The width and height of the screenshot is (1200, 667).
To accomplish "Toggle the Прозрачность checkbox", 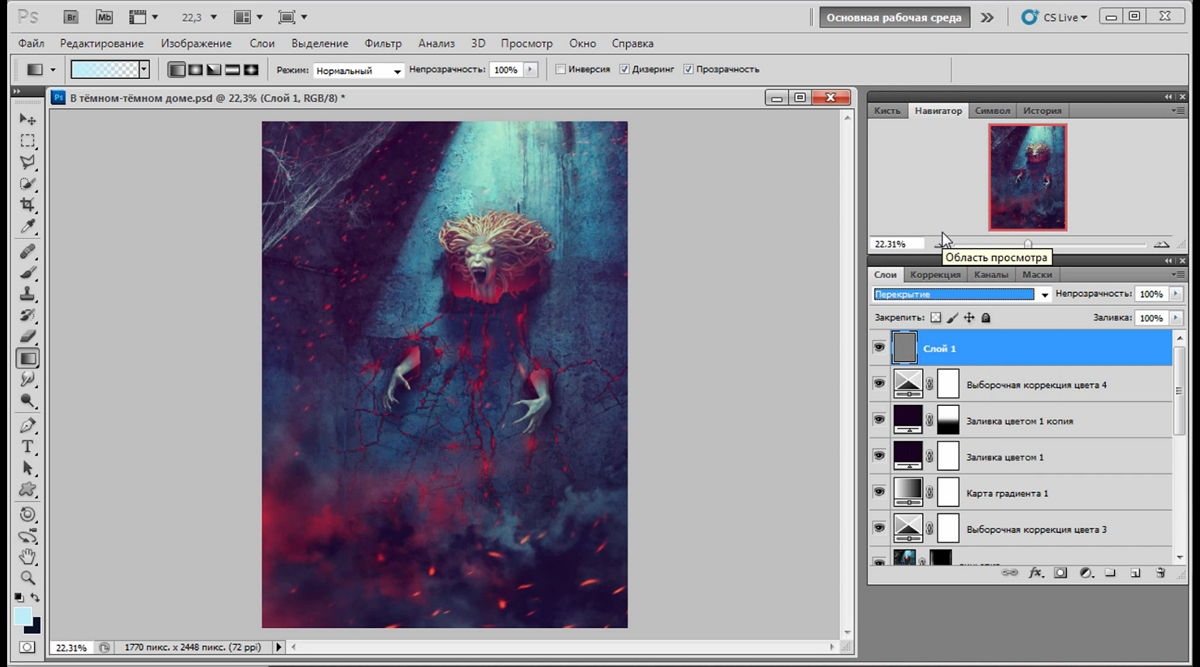I will pyautogui.click(x=689, y=70).
